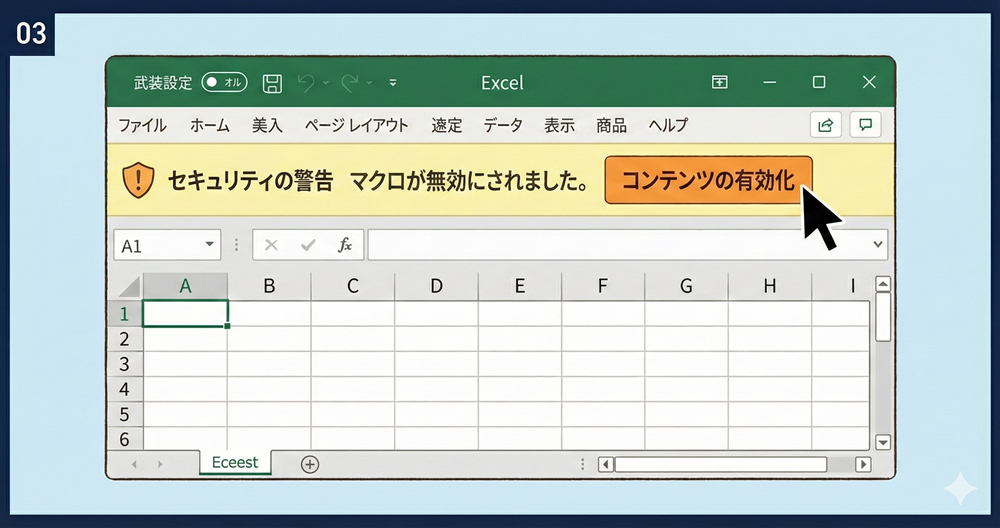Screen dimensions: 1000x528
Task: Expand the formula bar chevron
Action: (878, 245)
